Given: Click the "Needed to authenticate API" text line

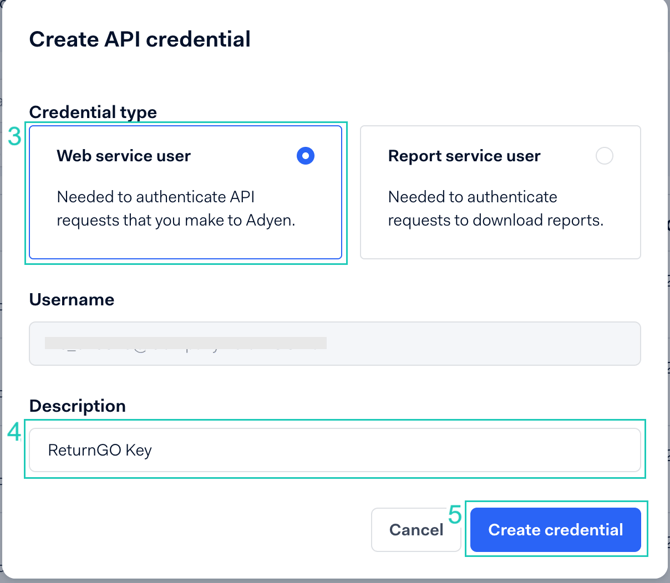Looking at the screenshot, I should (x=154, y=197).
